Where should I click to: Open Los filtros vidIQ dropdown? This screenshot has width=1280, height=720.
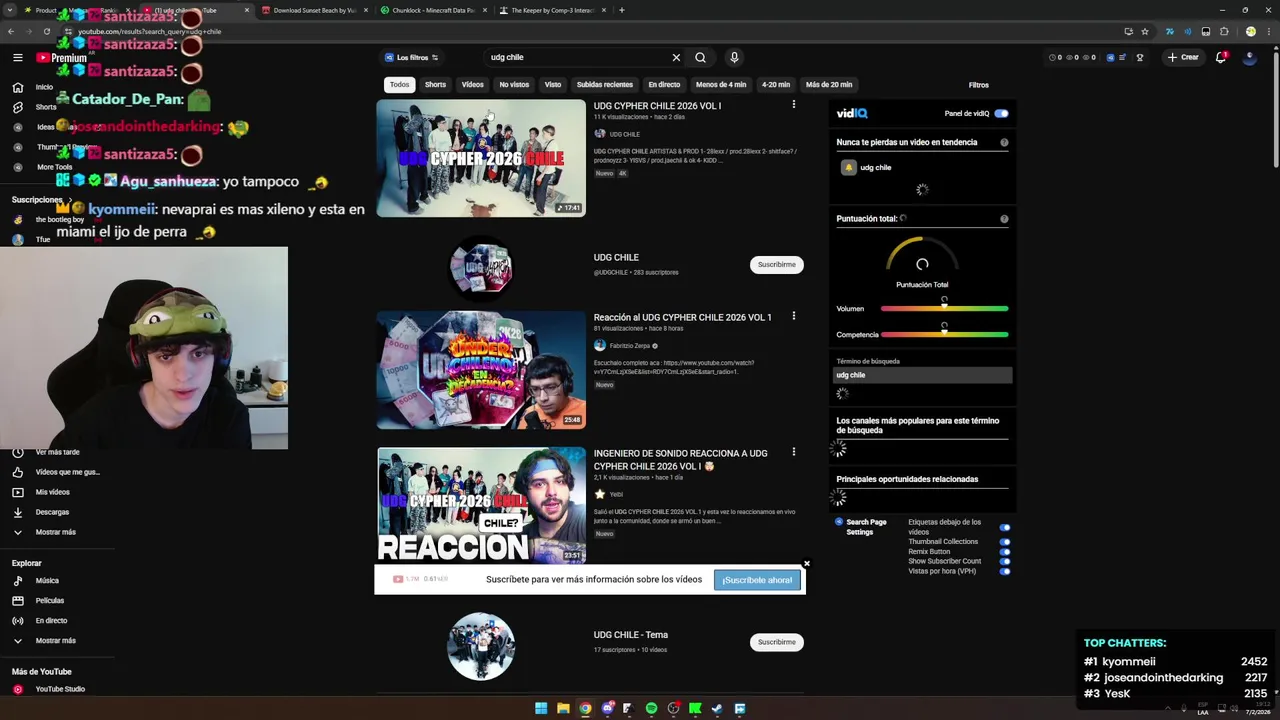point(412,57)
